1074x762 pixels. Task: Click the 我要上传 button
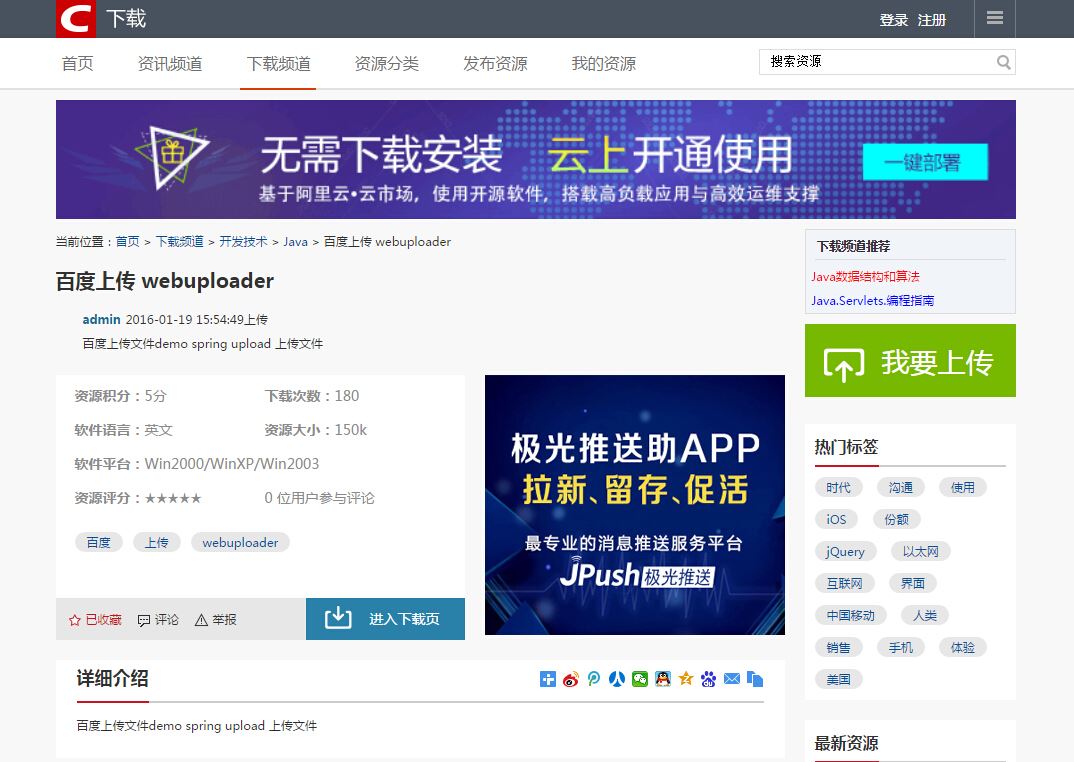(910, 360)
